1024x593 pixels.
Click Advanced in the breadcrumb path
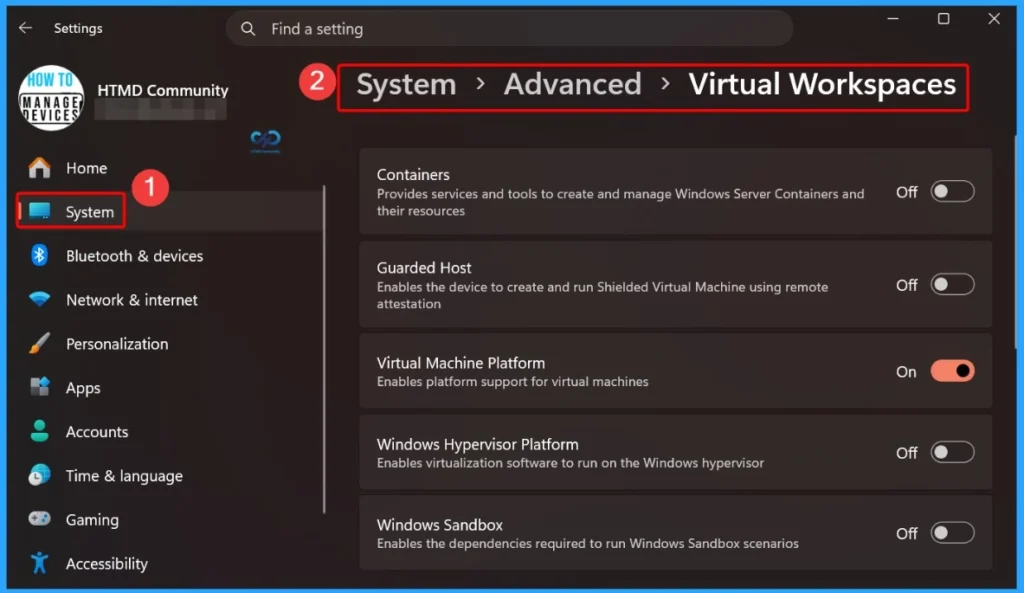pos(572,85)
